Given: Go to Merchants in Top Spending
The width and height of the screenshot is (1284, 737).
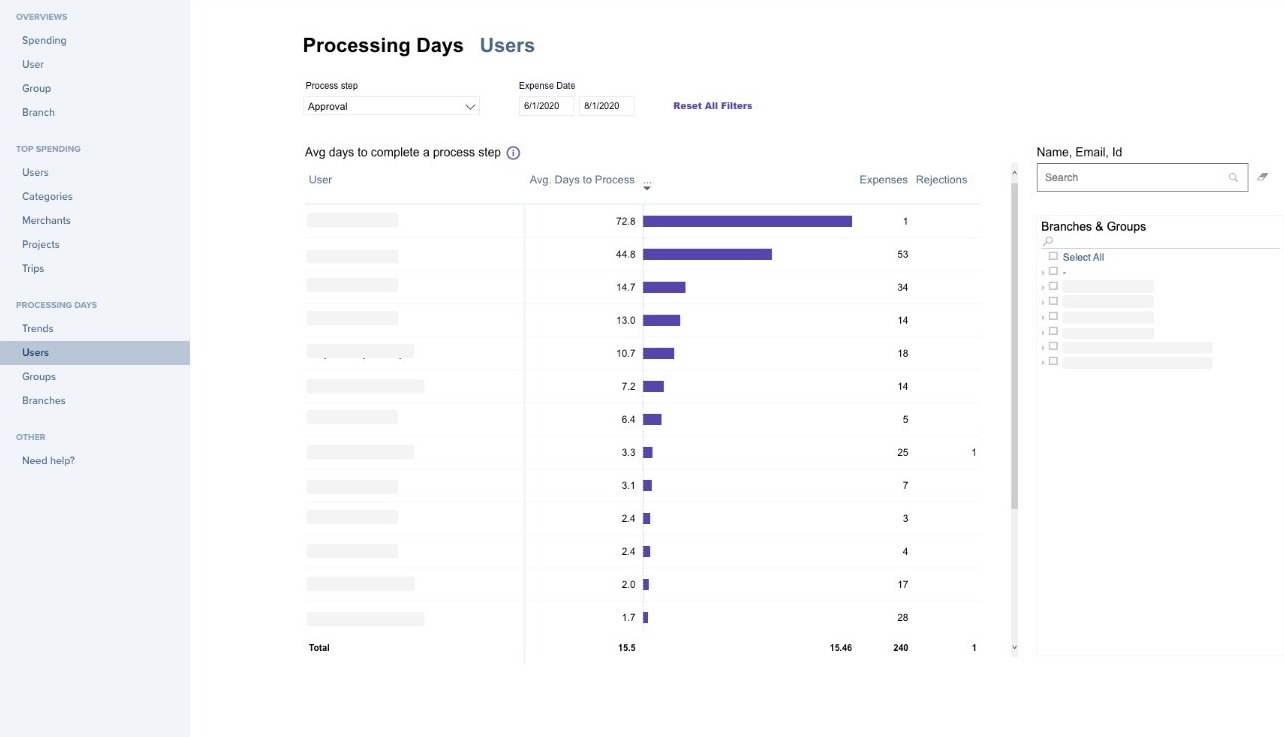Looking at the screenshot, I should tap(46, 220).
